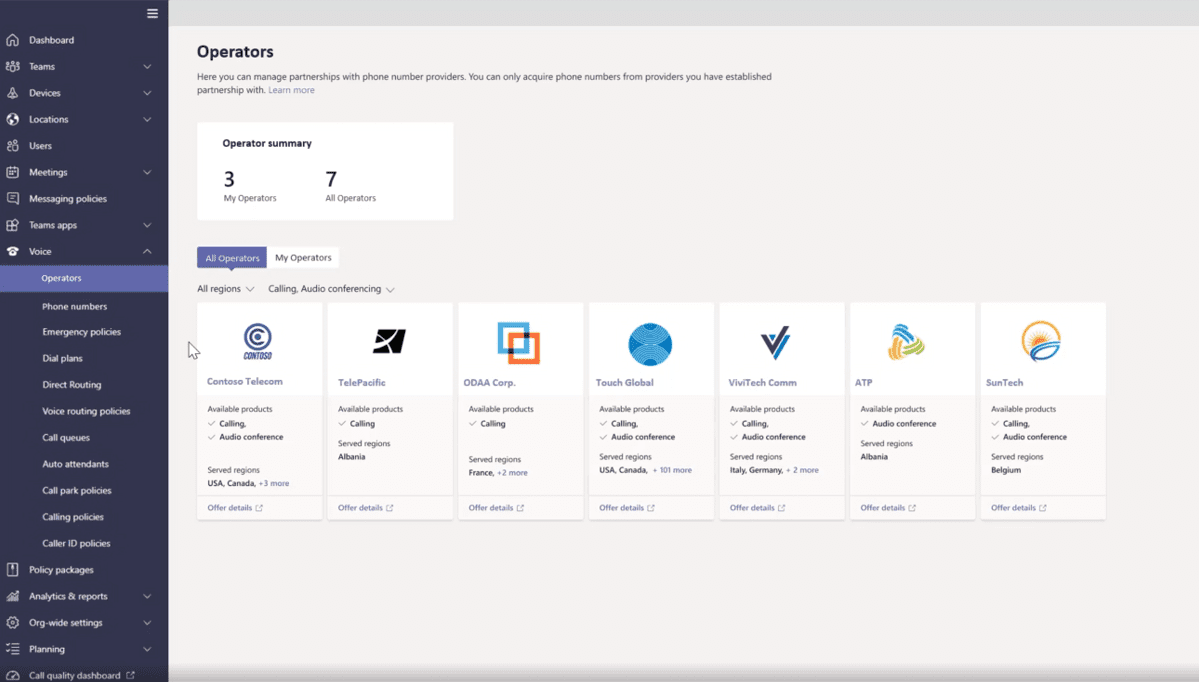
Task: Click the Devices icon in the sidebar
Action: click(x=12, y=93)
